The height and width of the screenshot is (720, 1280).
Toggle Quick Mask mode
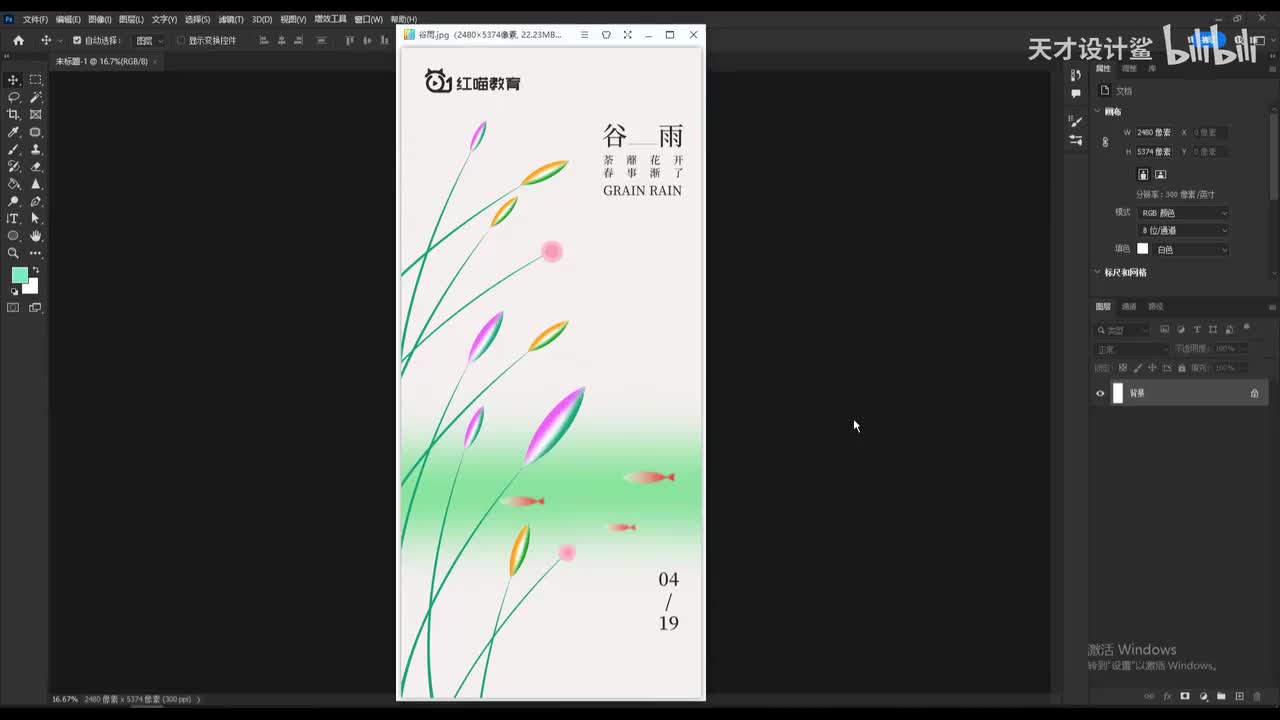(x=13, y=308)
